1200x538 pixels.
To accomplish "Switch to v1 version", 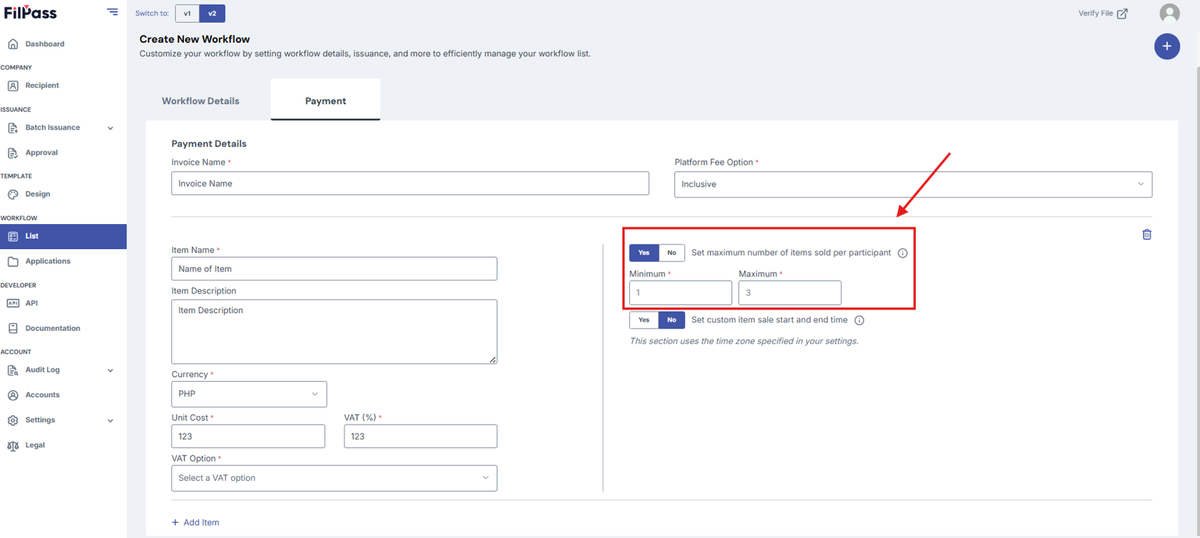I will 187,13.
